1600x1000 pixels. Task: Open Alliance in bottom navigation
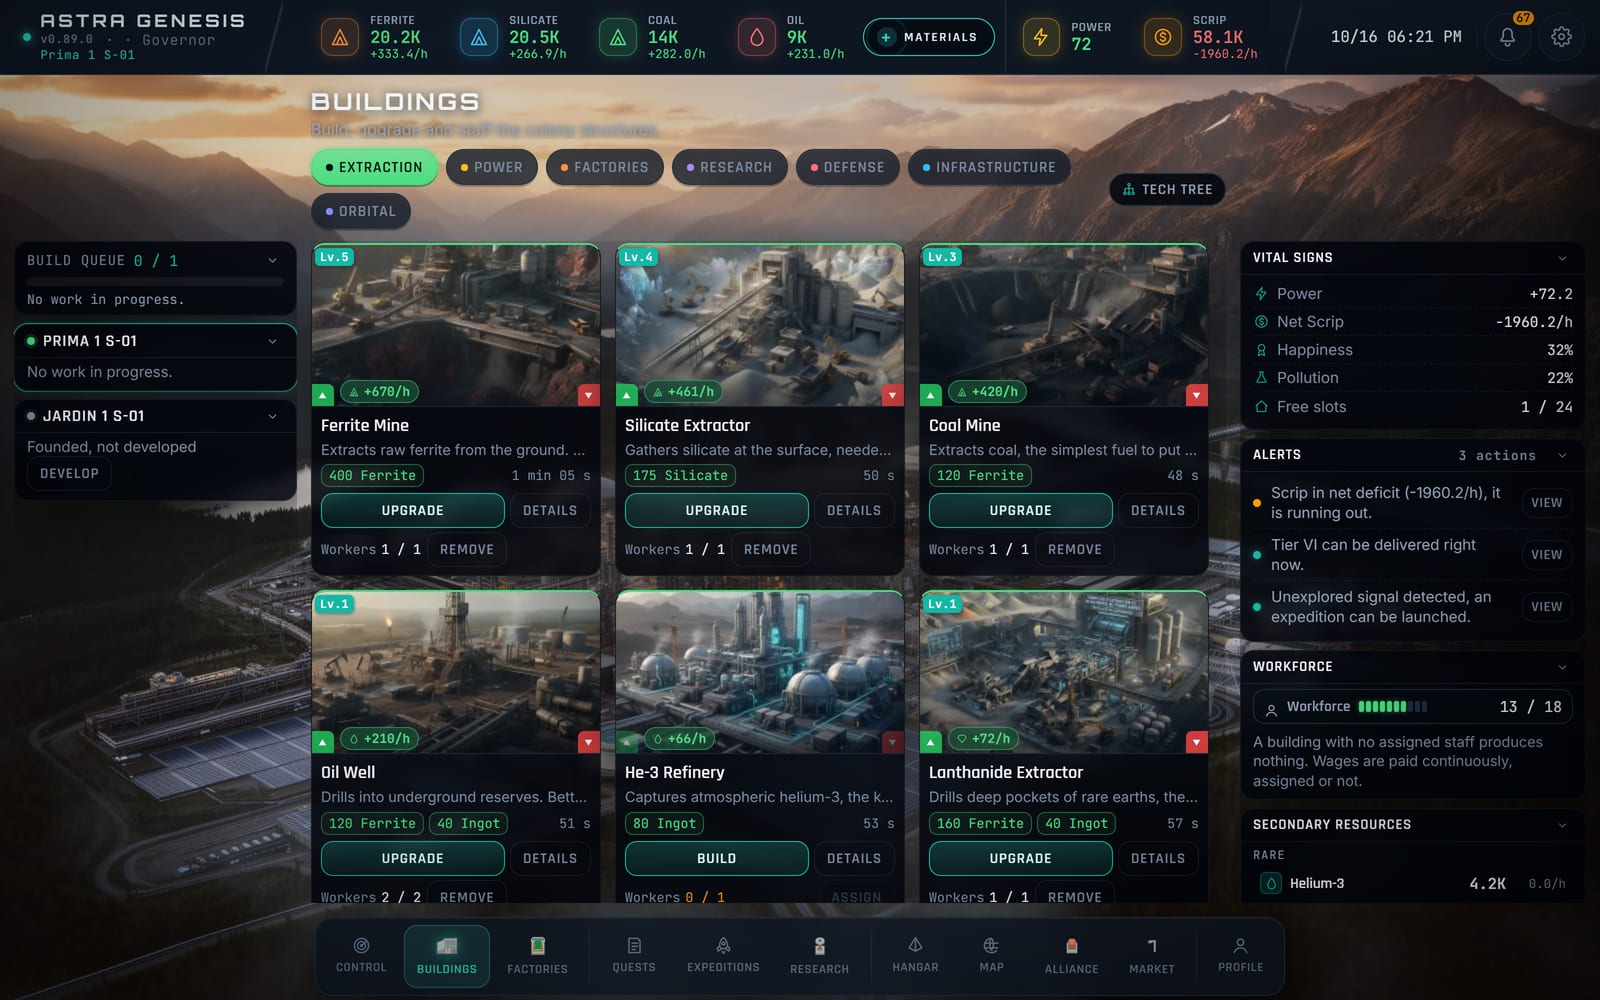1071,955
